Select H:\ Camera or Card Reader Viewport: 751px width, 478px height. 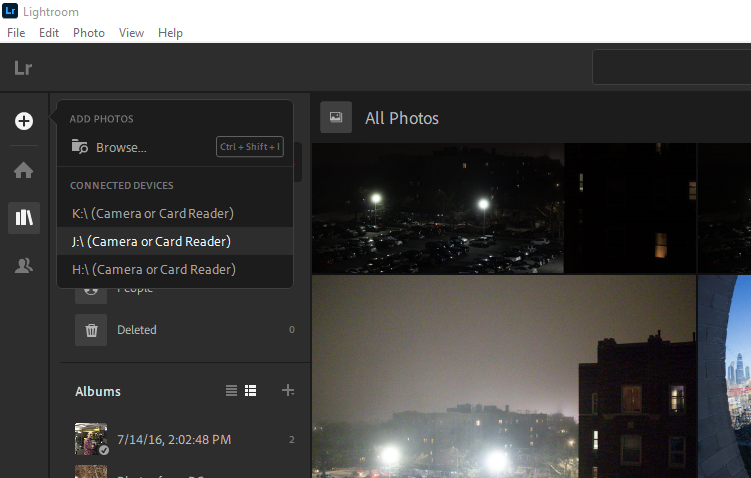pos(153,269)
